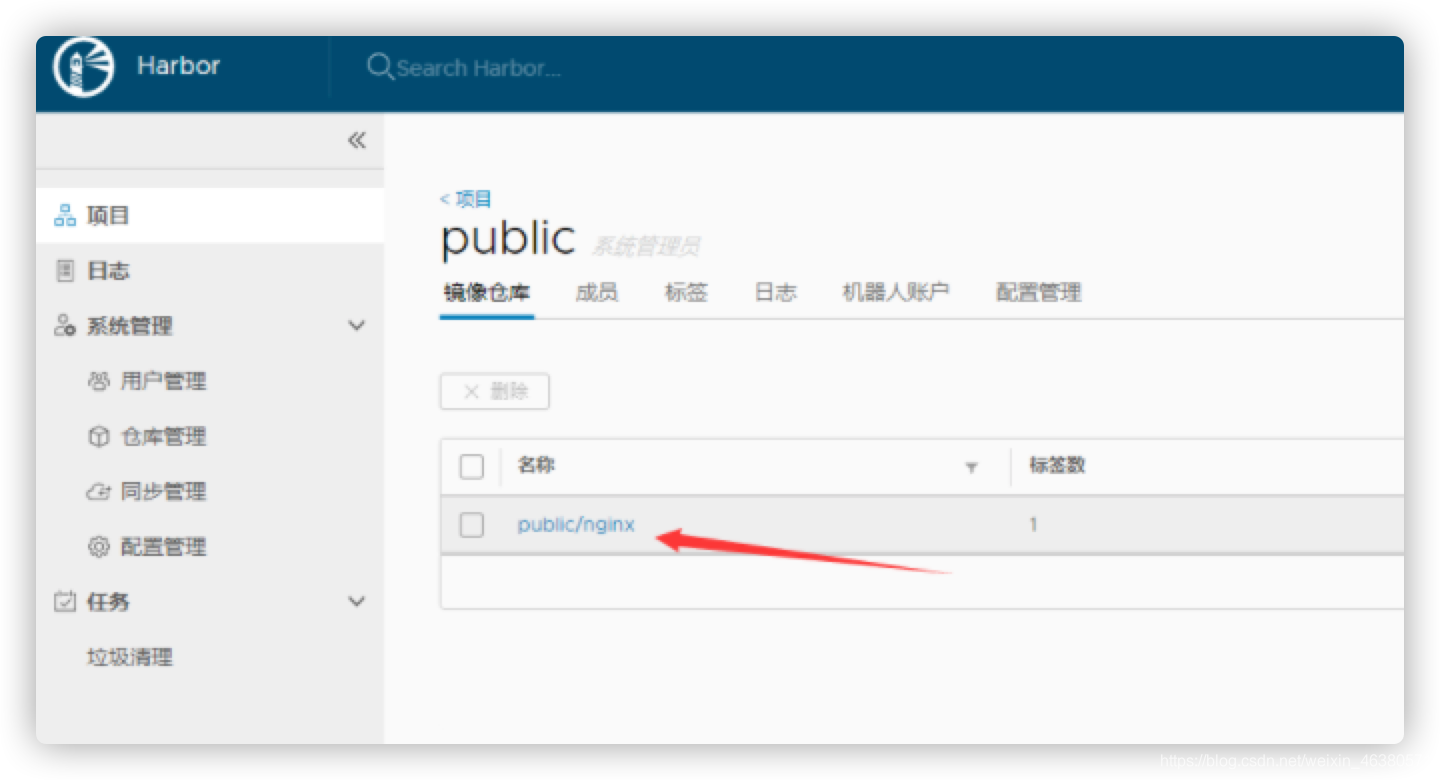Click the 名称 column header

tap(536, 465)
